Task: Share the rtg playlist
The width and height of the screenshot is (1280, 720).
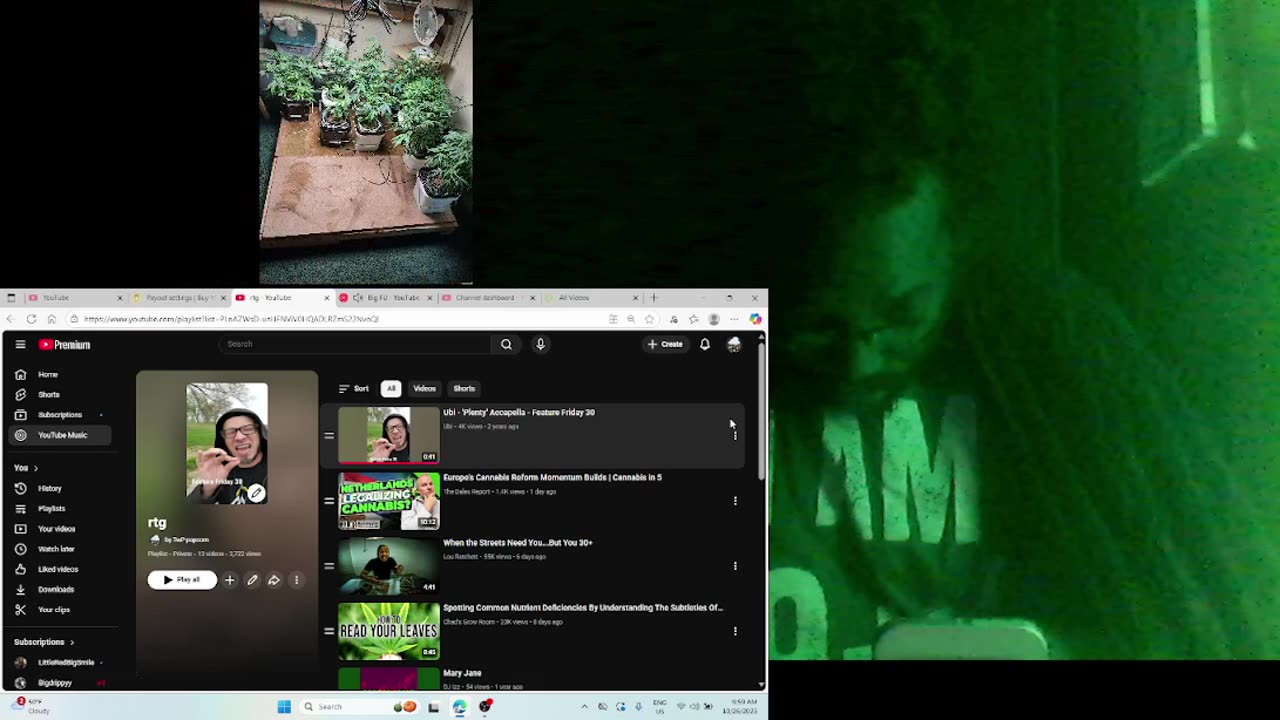Action: (274, 580)
